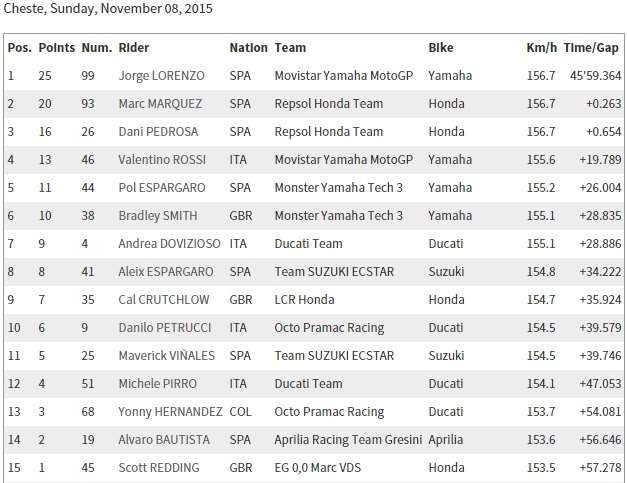Select rider Valentino ROSSI

[x=162, y=160]
